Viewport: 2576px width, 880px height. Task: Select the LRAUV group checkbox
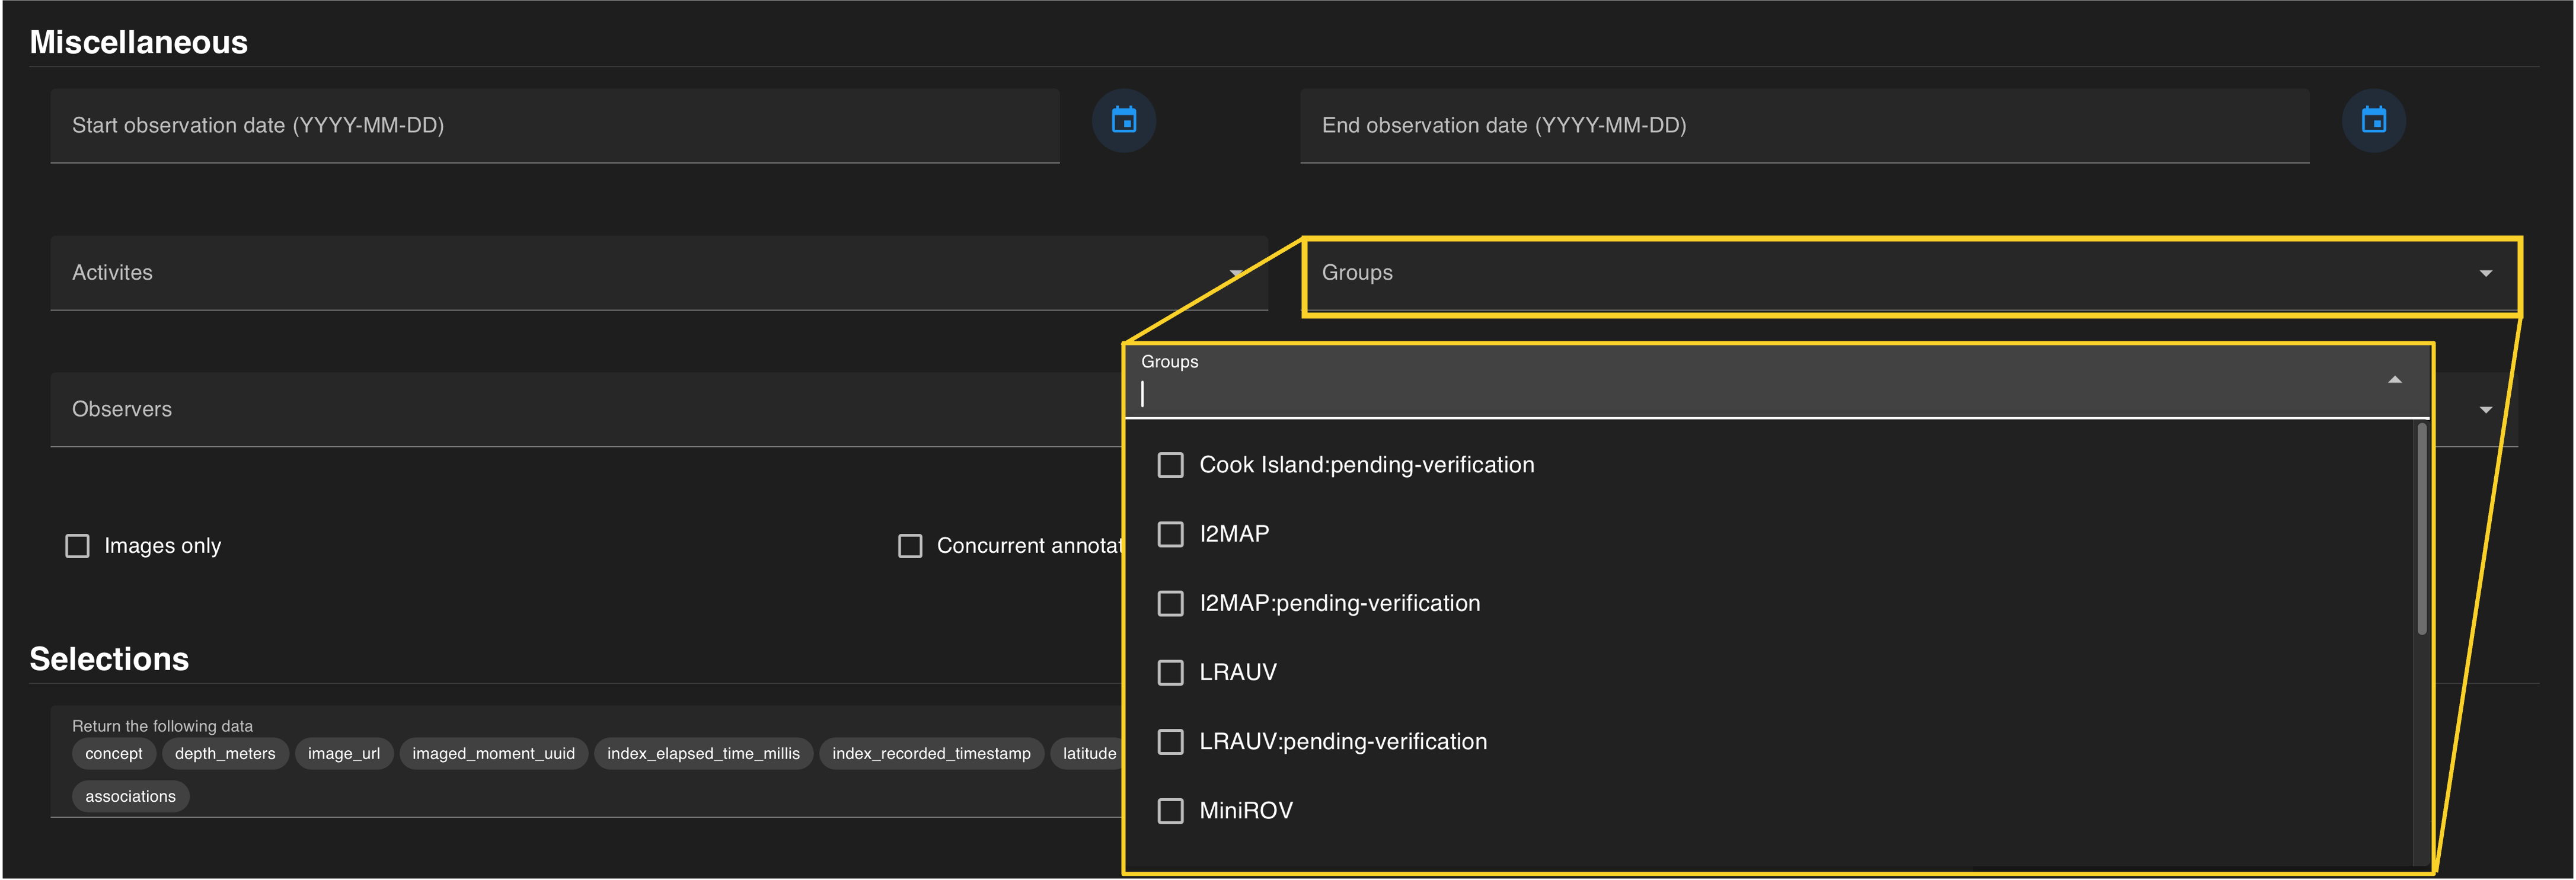[1170, 672]
